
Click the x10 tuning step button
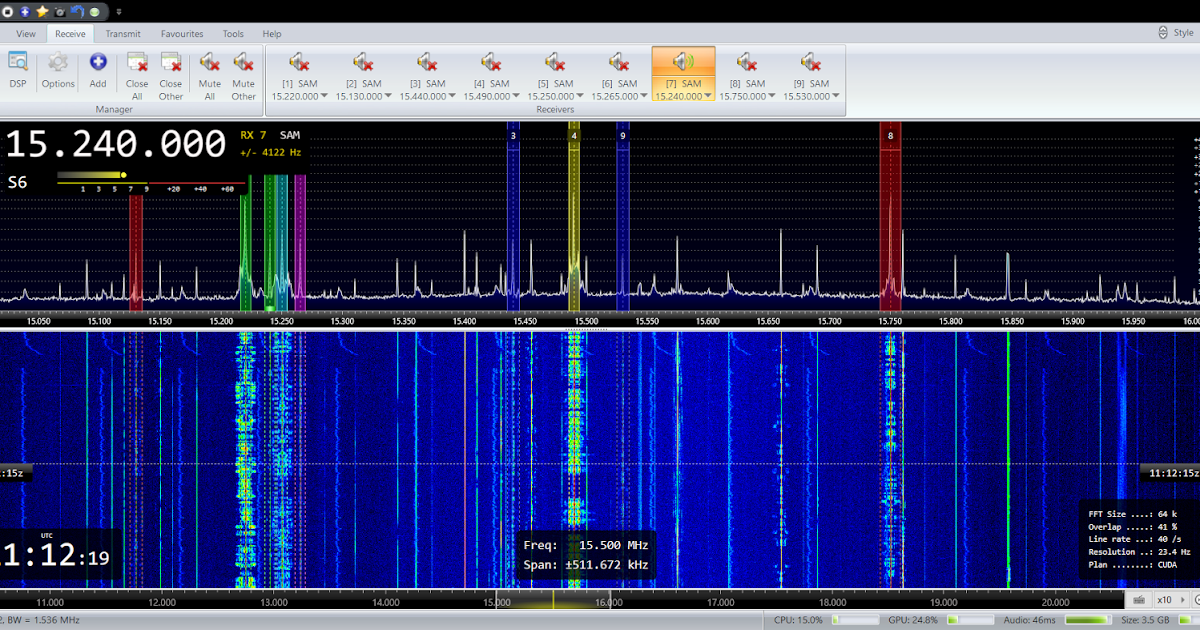1164,599
